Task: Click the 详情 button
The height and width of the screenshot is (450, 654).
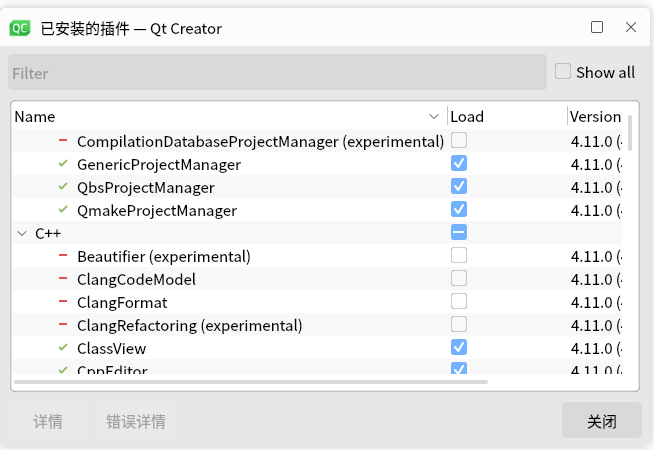Action: 48,420
